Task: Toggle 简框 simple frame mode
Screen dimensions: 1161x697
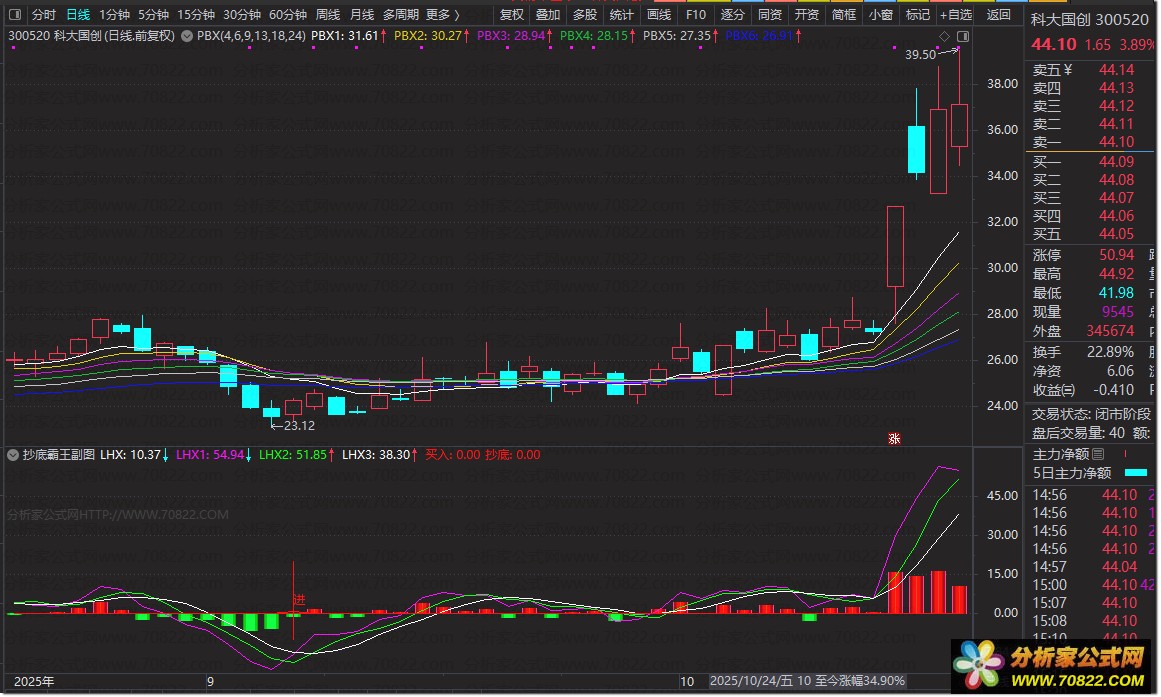Action: [844, 14]
